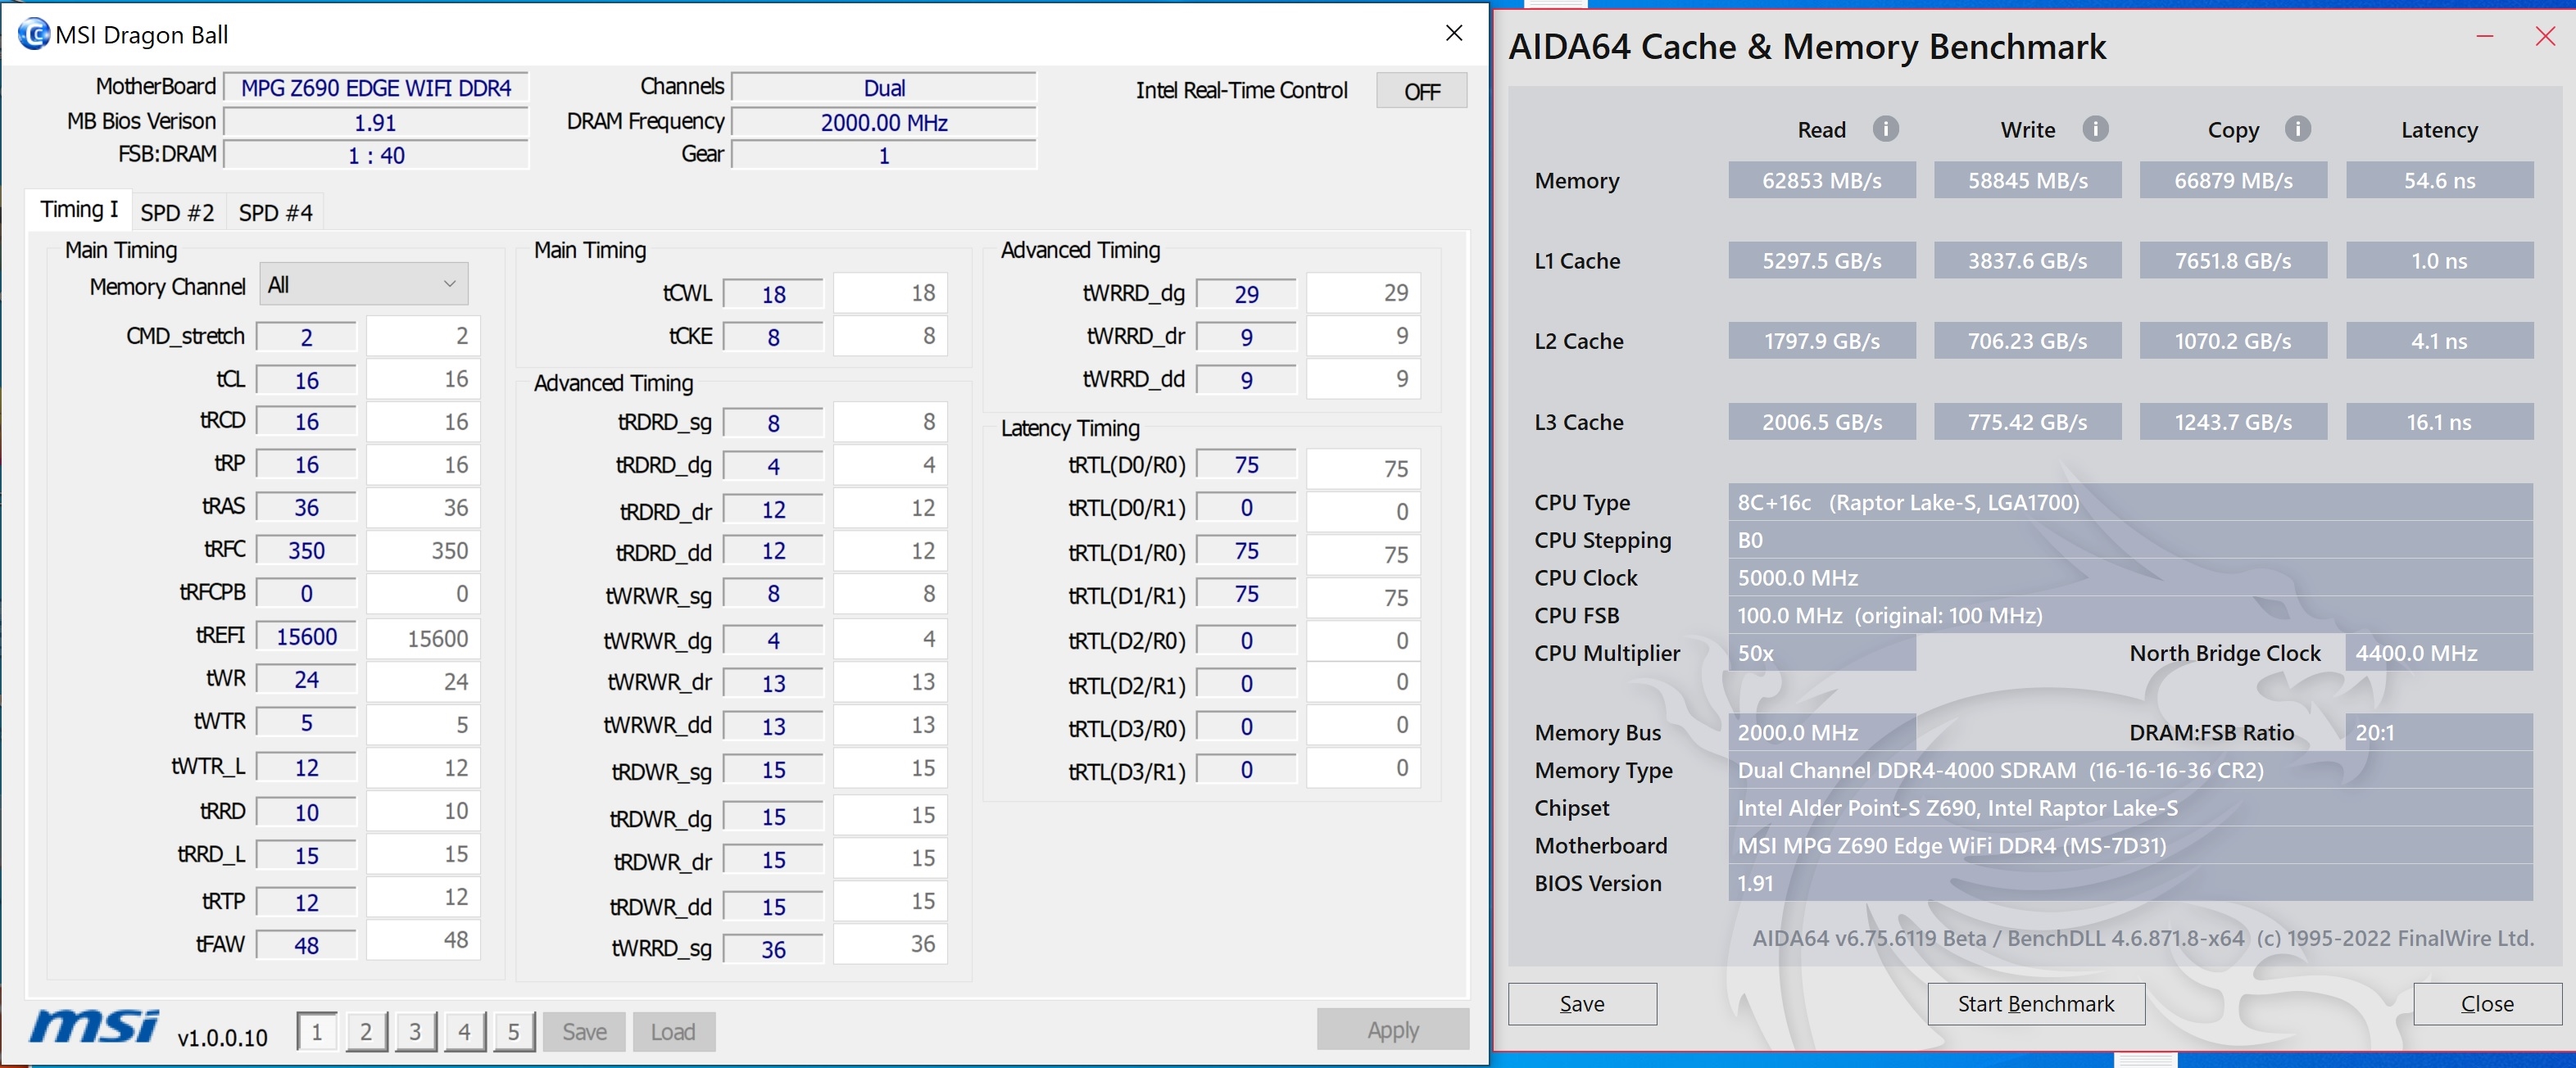
Task: Select profile slot 3
Action: (415, 1031)
